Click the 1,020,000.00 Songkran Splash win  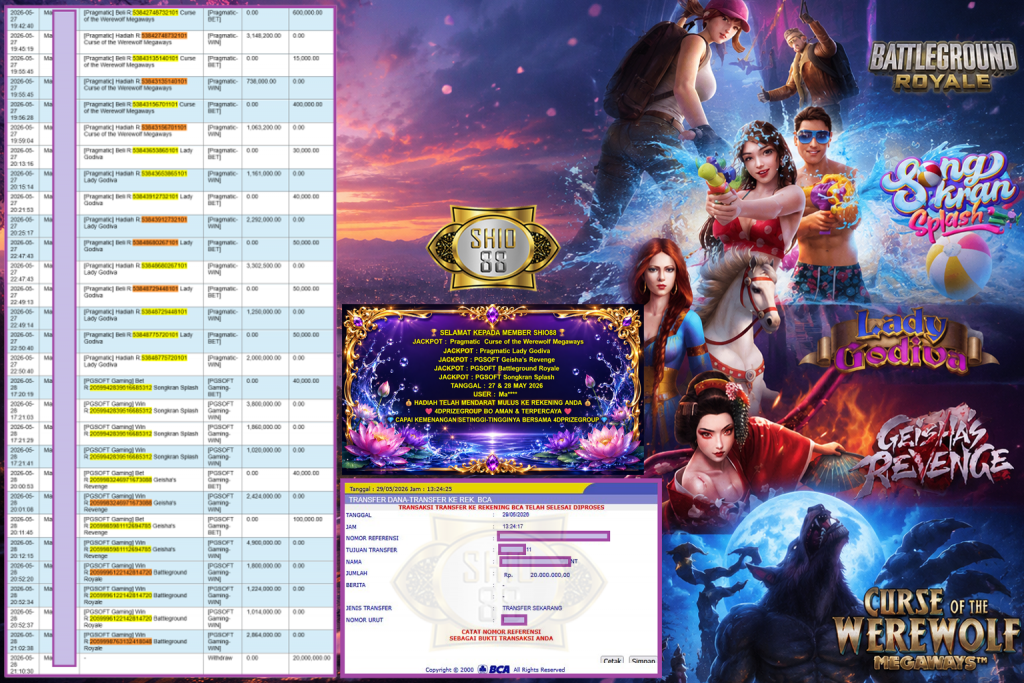click(x=263, y=450)
